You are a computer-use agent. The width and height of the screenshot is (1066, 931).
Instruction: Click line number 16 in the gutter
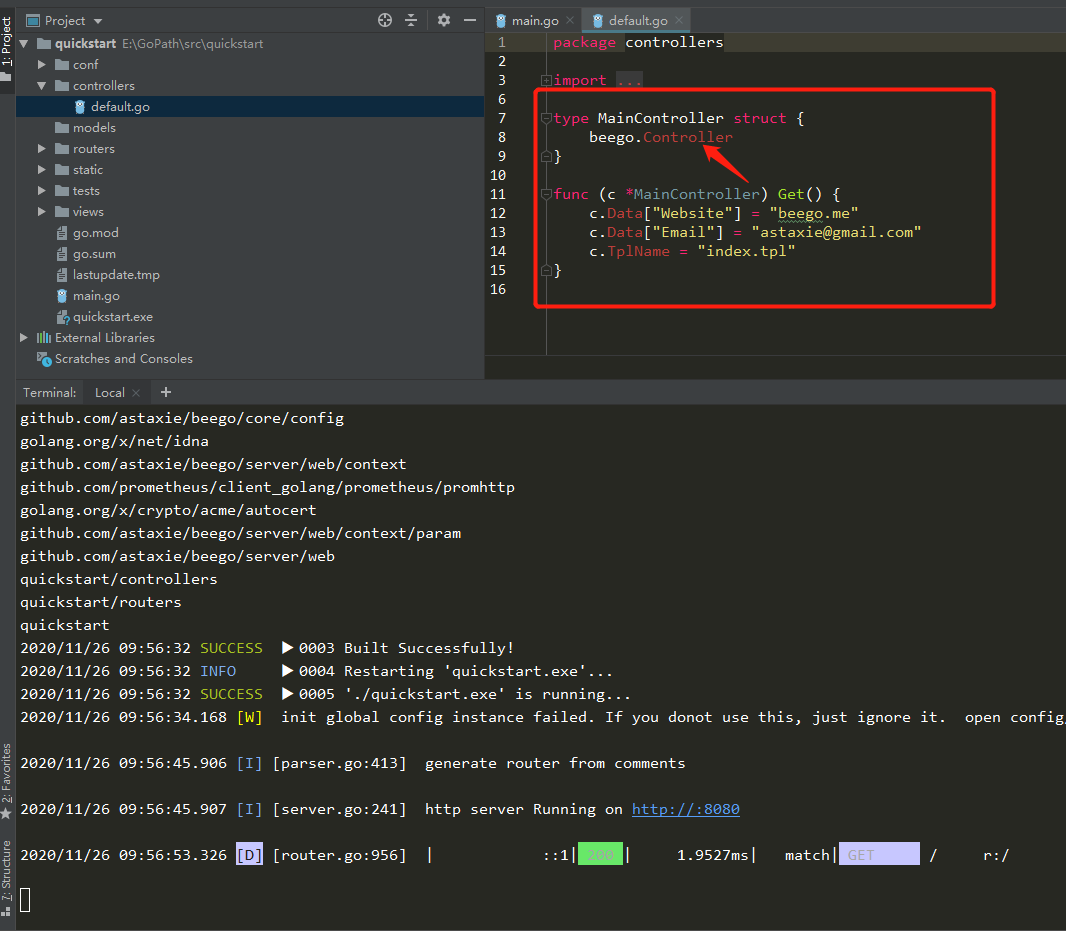(x=498, y=290)
